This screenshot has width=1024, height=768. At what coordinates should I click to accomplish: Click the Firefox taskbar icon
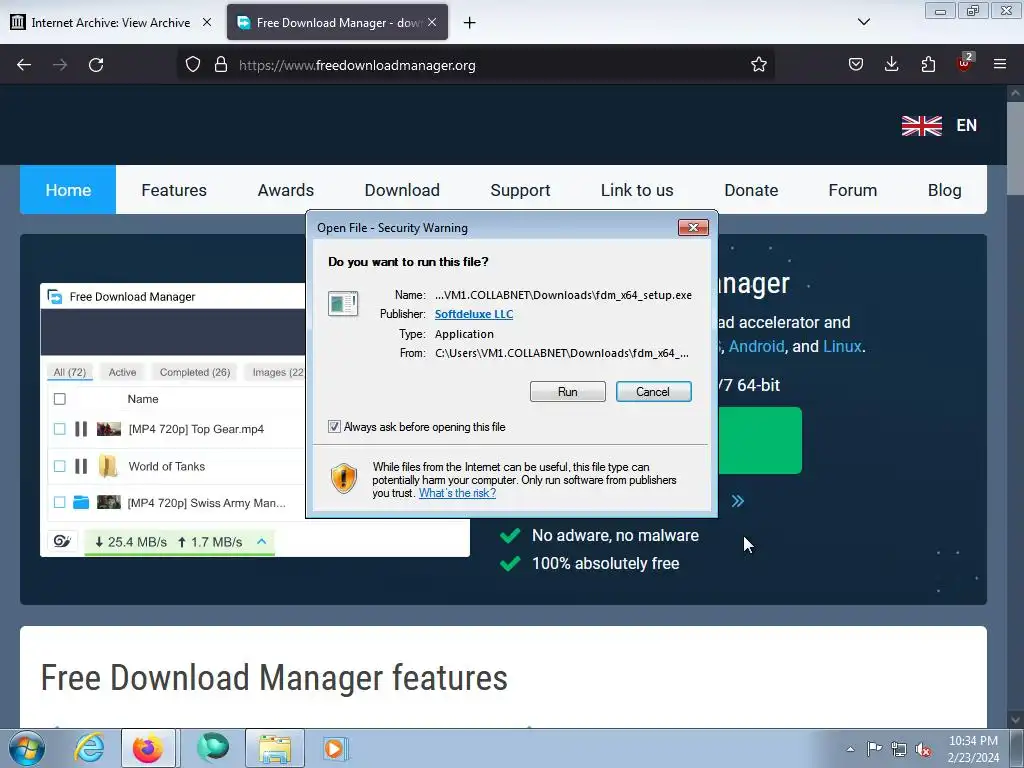coord(148,748)
